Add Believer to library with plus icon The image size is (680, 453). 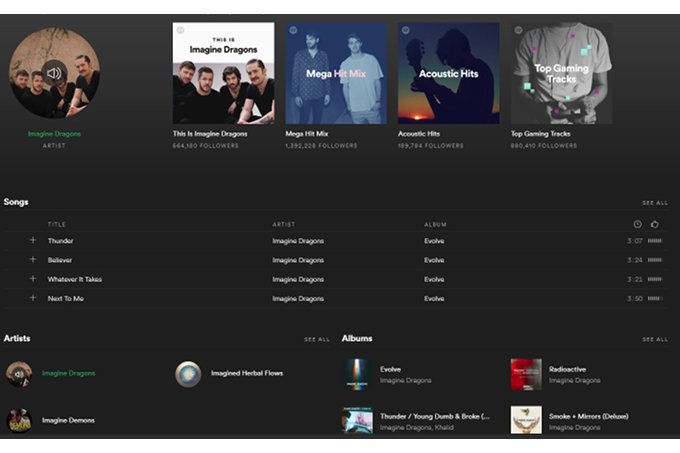tap(33, 259)
